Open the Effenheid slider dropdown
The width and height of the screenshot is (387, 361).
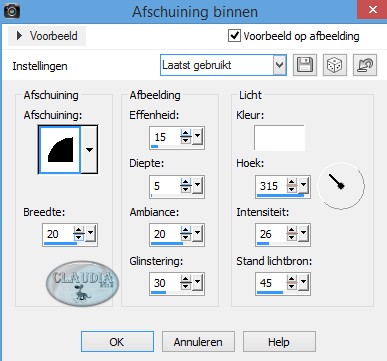197,137
